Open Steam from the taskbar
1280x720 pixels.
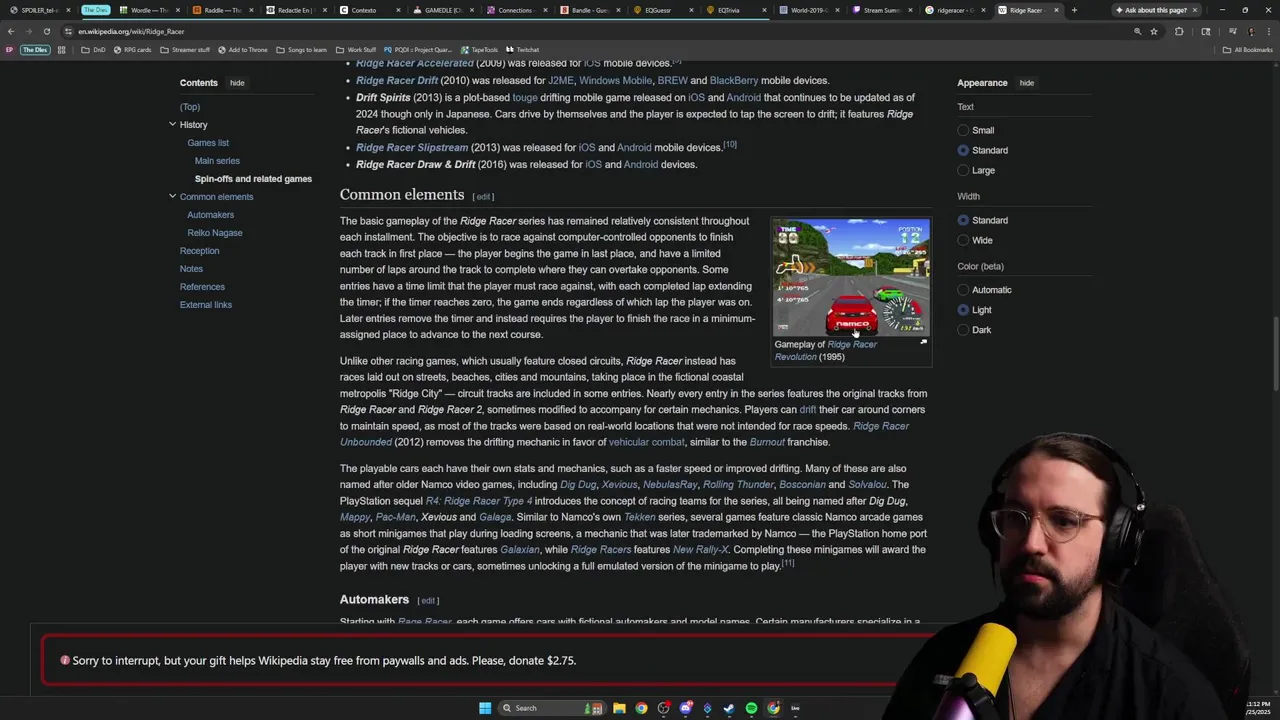point(729,708)
